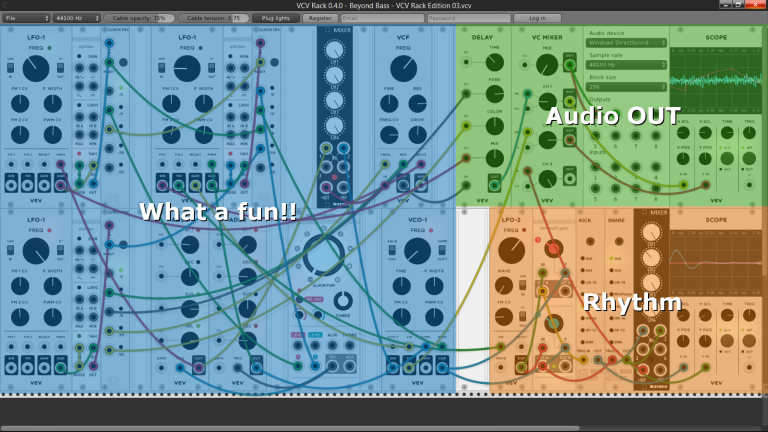Click the CH1 knob on the orange MIXER
768x432 pixels.
pyautogui.click(x=651, y=233)
